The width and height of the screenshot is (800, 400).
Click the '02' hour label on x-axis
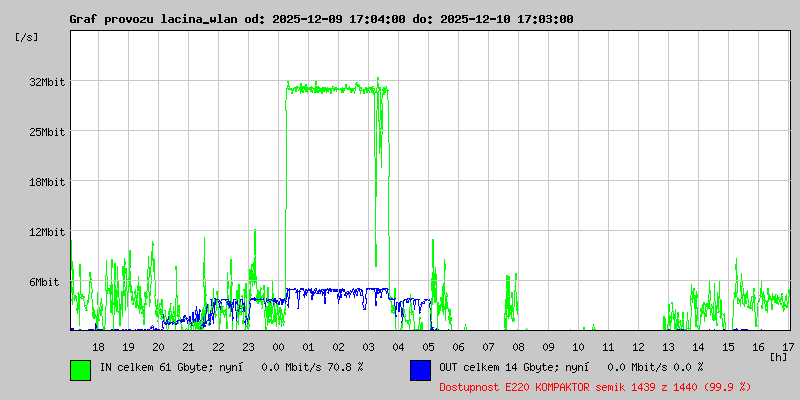[338, 347]
